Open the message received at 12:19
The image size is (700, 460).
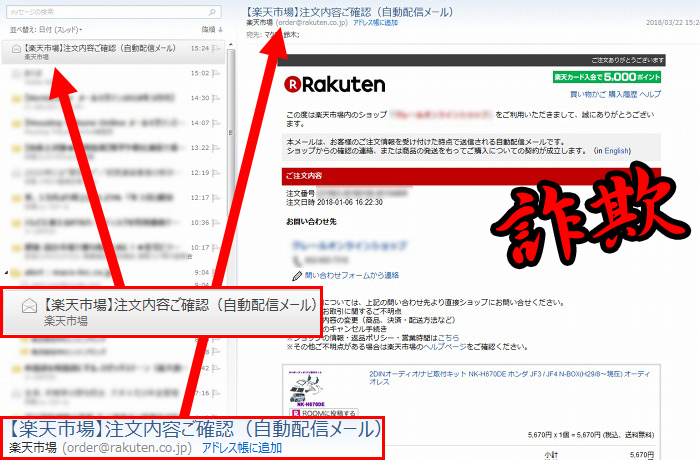pyautogui.click(x=113, y=176)
